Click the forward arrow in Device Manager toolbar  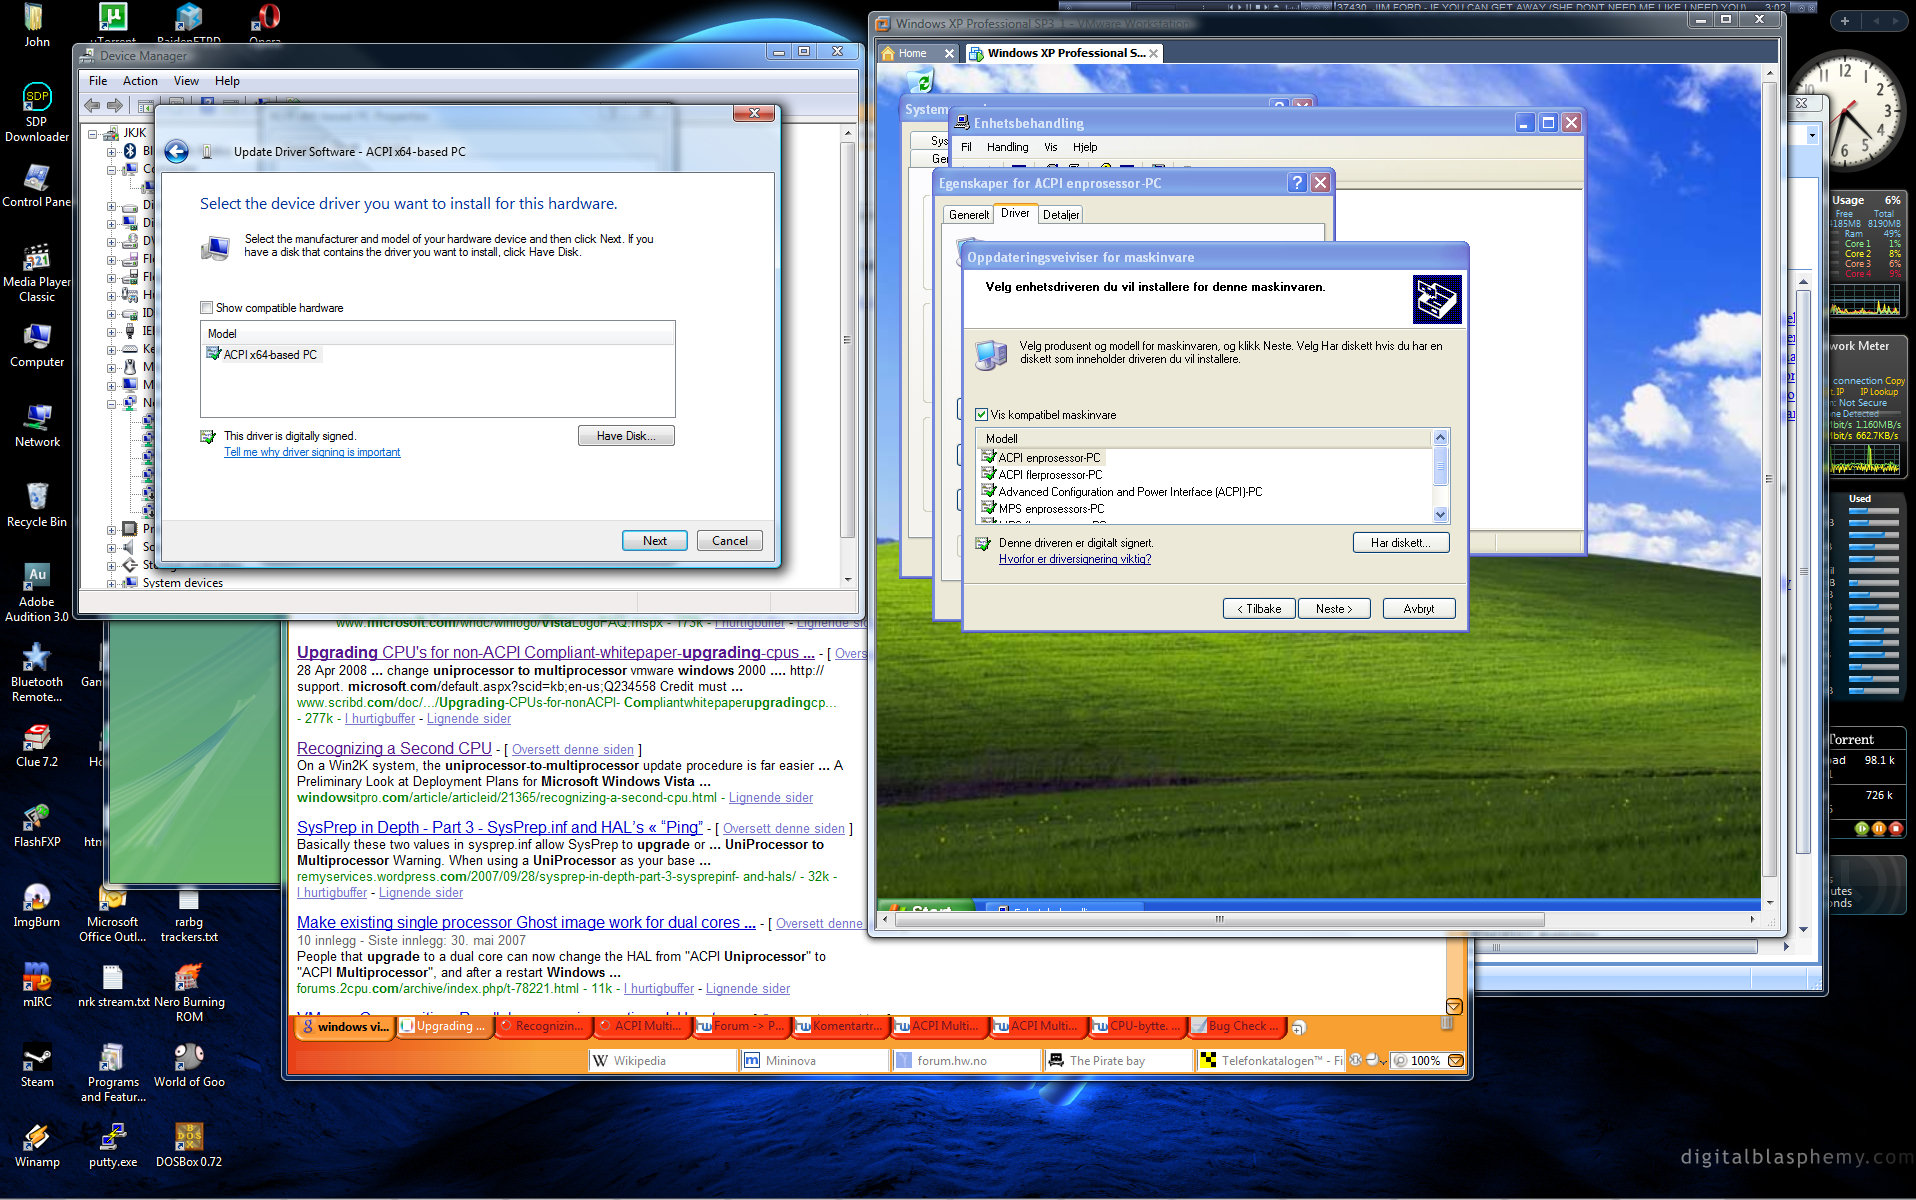(115, 105)
